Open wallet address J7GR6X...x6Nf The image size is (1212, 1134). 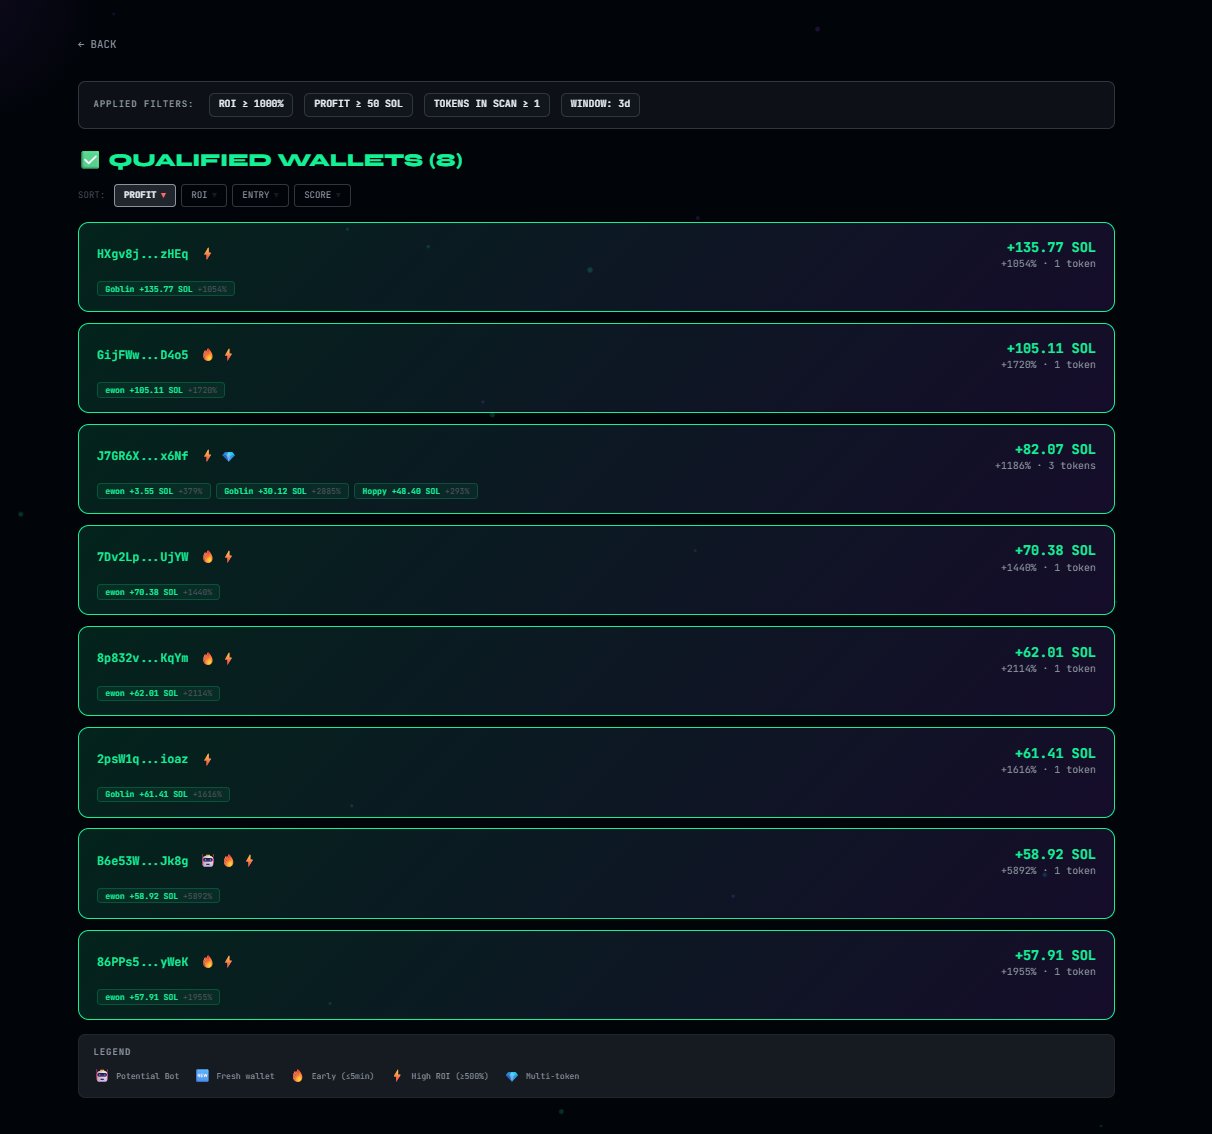[142, 456]
